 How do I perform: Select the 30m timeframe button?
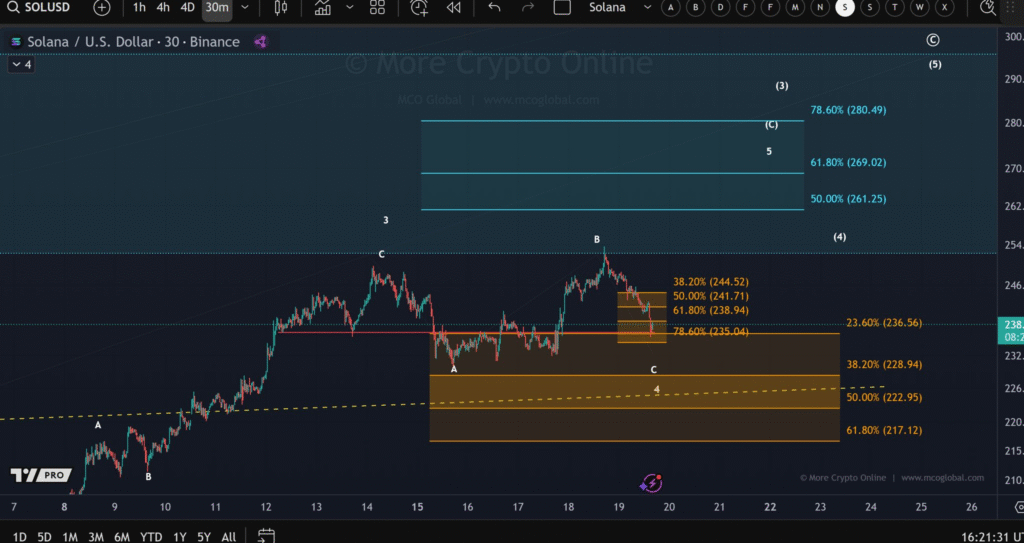(217, 7)
